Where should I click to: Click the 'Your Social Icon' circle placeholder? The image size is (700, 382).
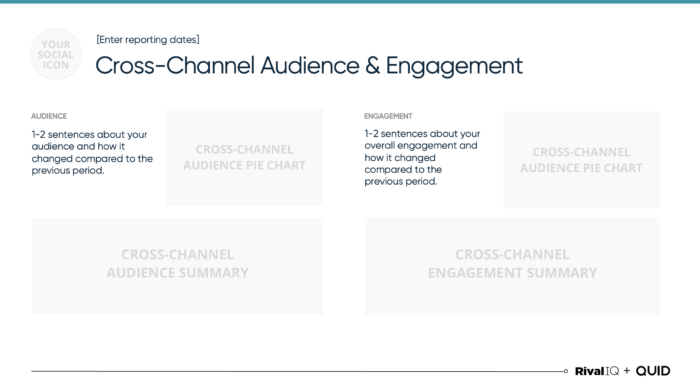tap(56, 54)
